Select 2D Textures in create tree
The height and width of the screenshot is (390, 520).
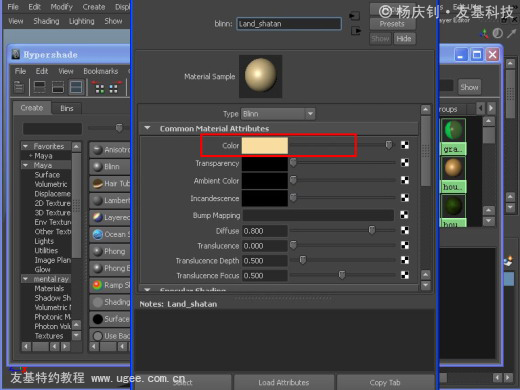click(52, 203)
